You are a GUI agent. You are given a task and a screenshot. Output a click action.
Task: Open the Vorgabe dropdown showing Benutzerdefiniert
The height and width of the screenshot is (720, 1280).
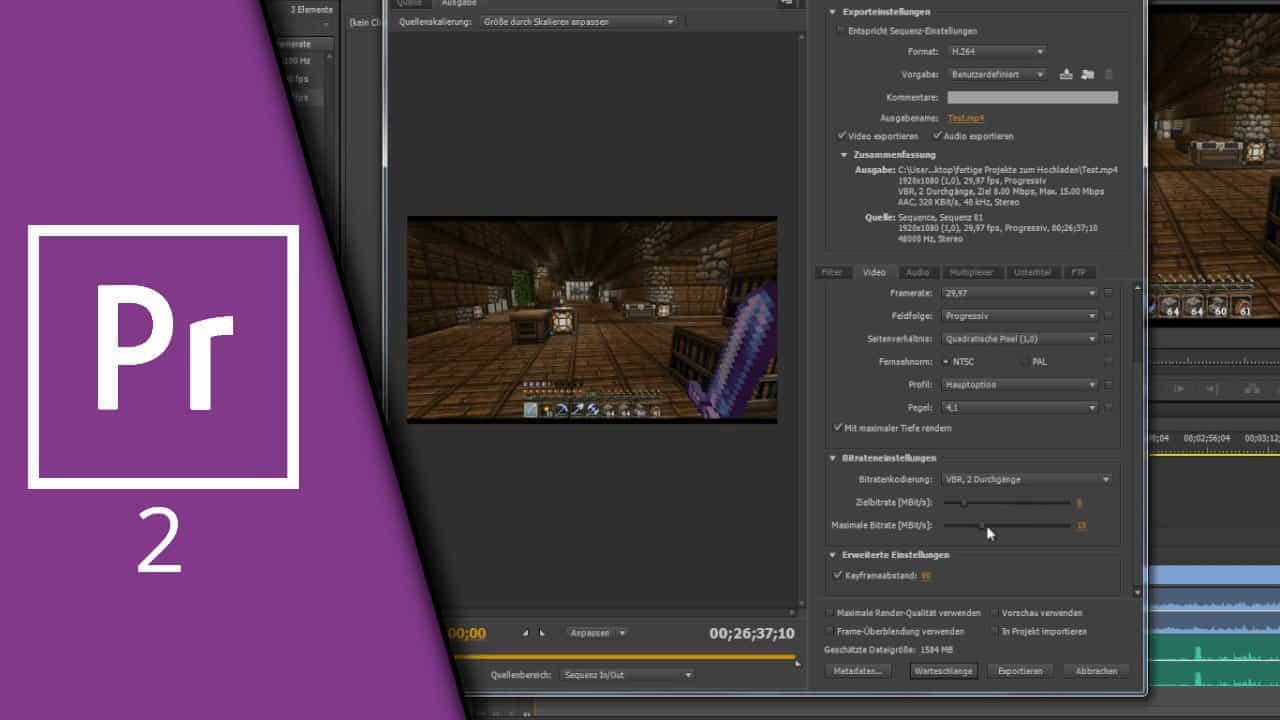pyautogui.click(x=996, y=74)
